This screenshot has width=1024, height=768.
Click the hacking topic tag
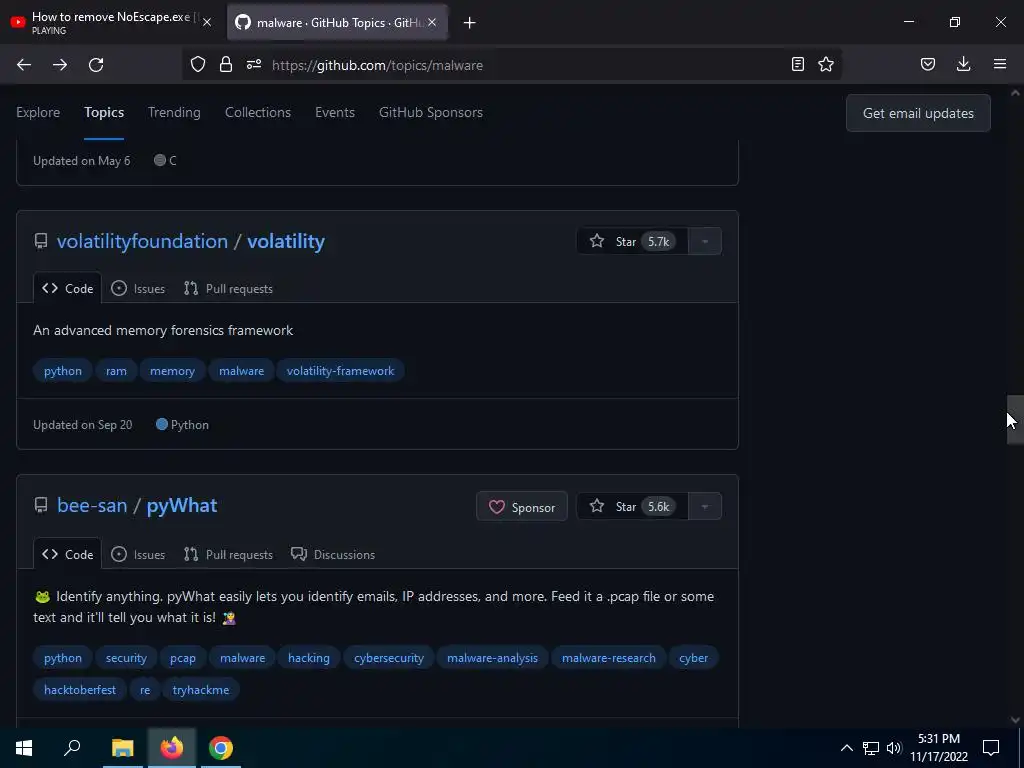(x=309, y=658)
